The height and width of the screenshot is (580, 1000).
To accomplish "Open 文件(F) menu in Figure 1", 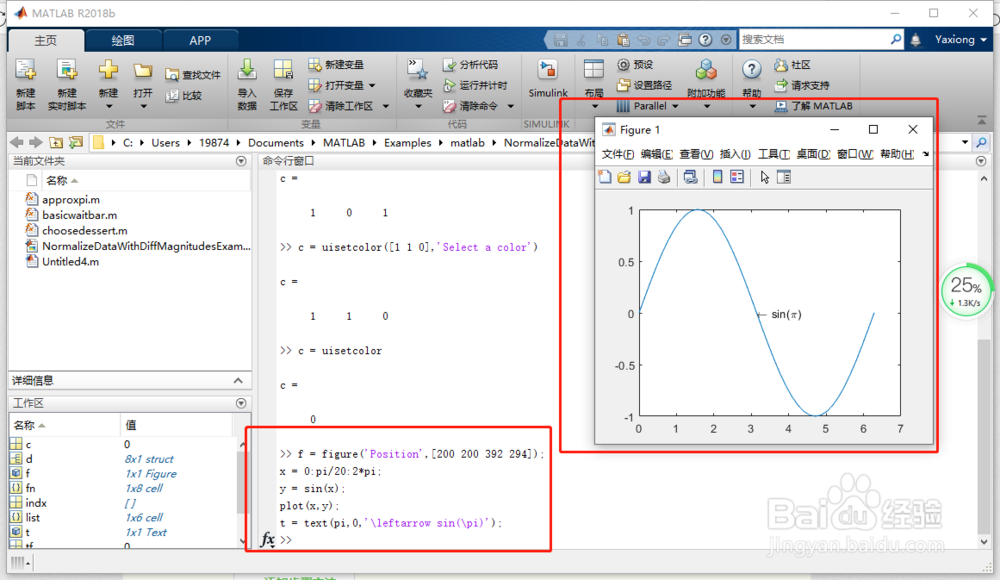I will click(x=618, y=154).
